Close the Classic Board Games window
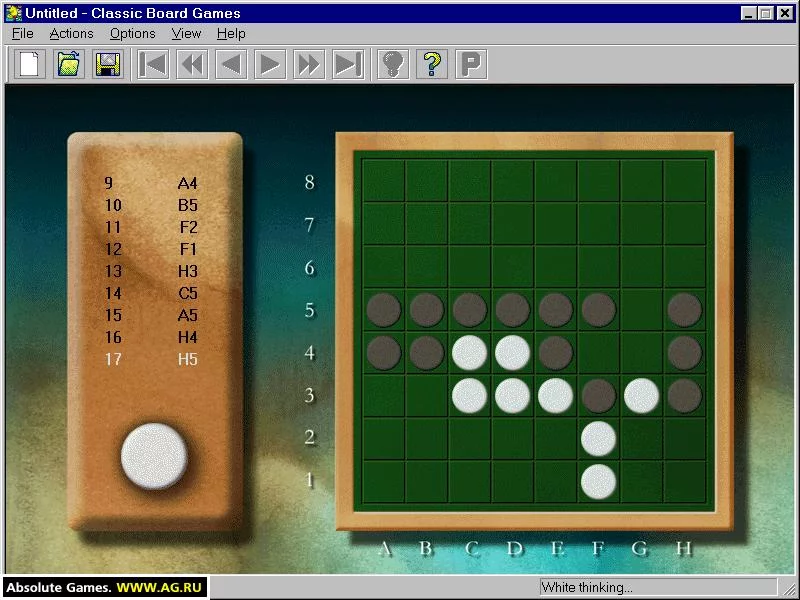Image resolution: width=800 pixels, height=600 pixels. [x=785, y=13]
